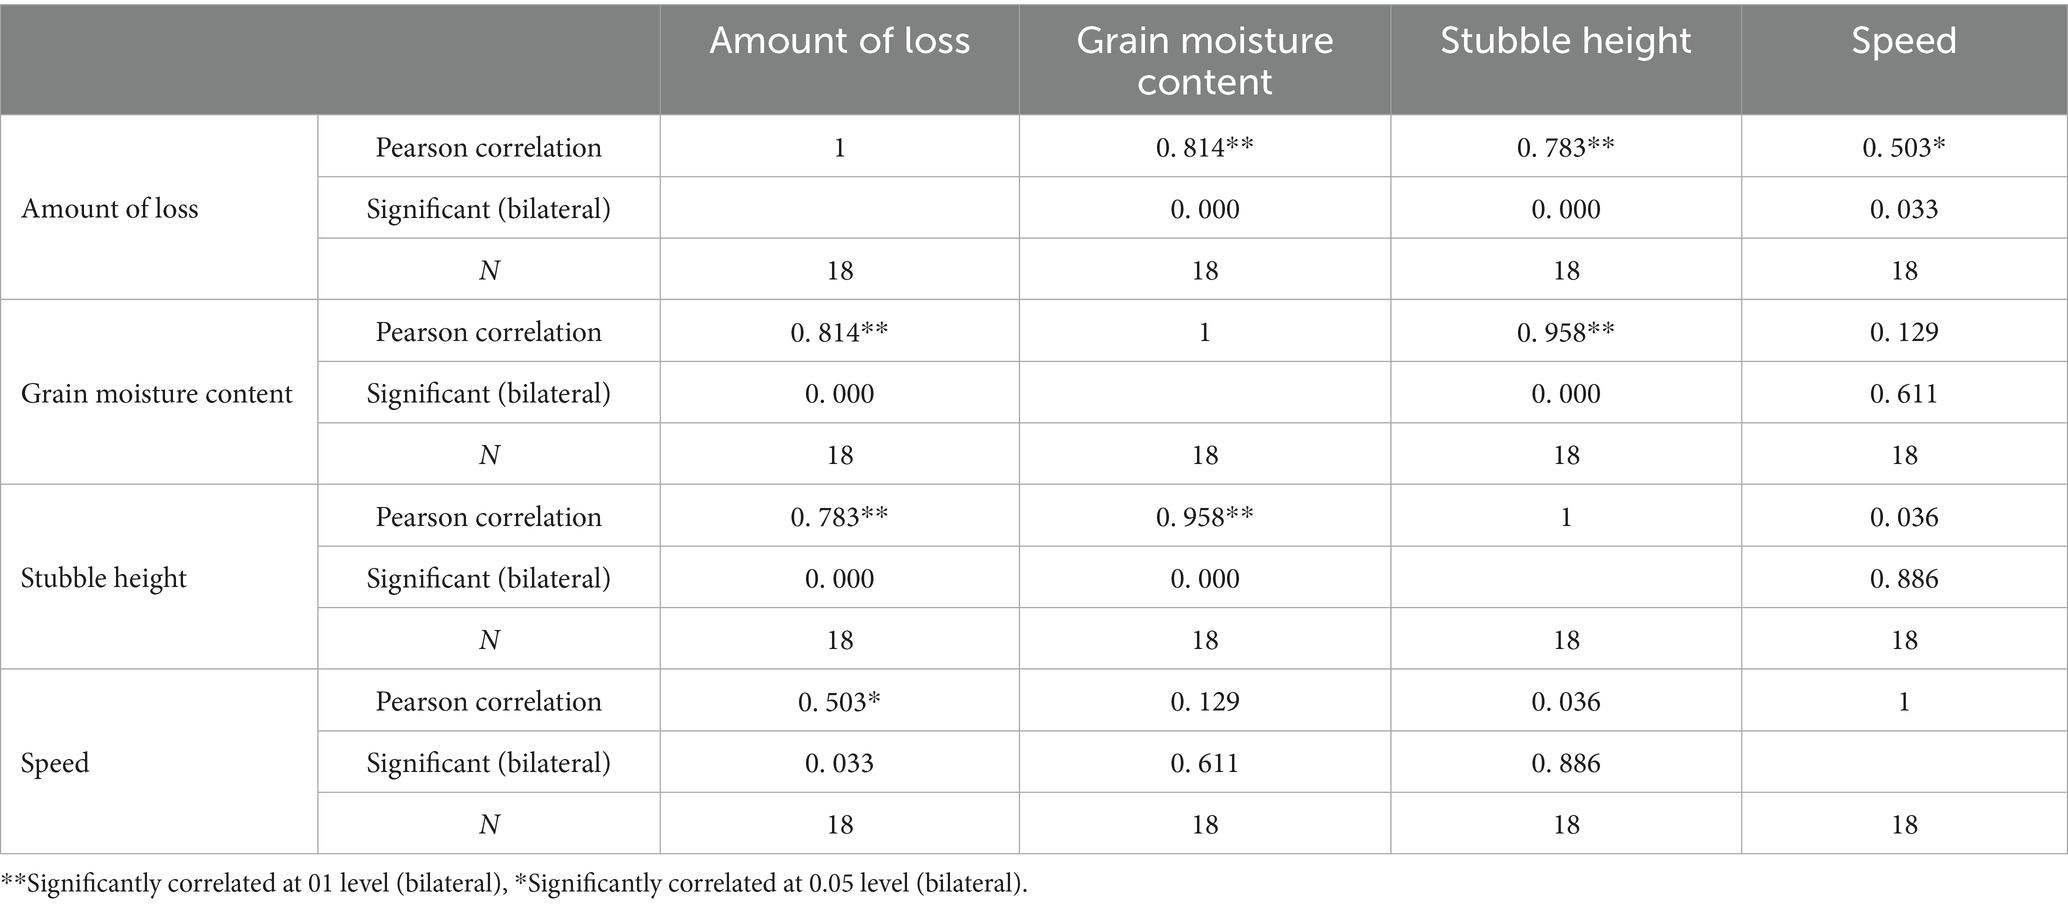Image resolution: width=2068 pixels, height=908 pixels.
Task: Click the 0.958** value in Stubble height column
Action: [x=1565, y=332]
